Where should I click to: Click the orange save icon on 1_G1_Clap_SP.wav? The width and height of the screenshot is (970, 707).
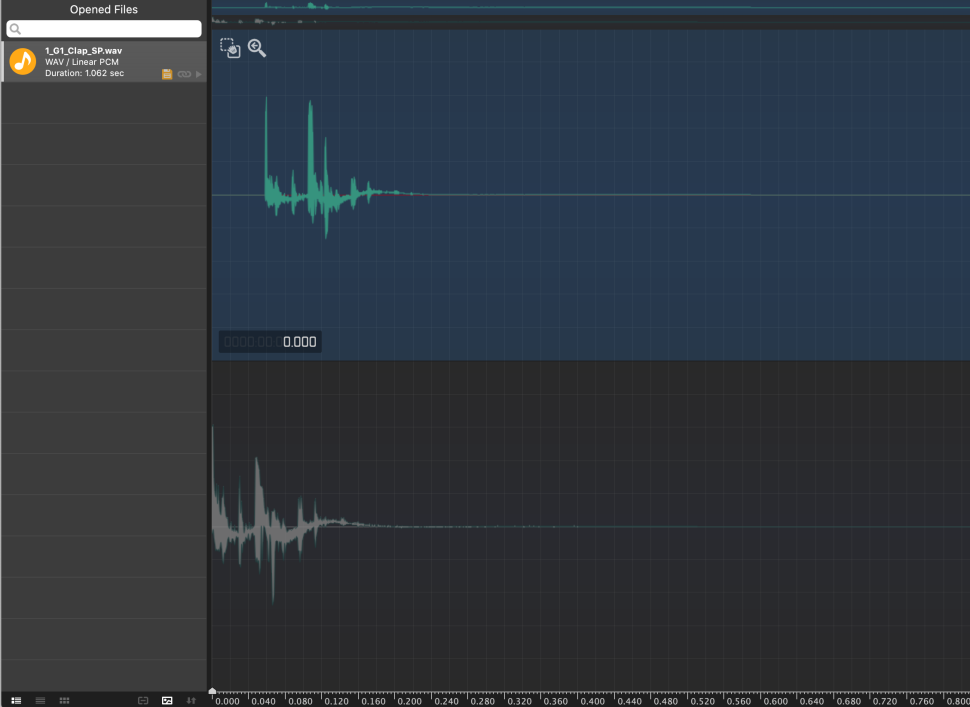(x=167, y=74)
